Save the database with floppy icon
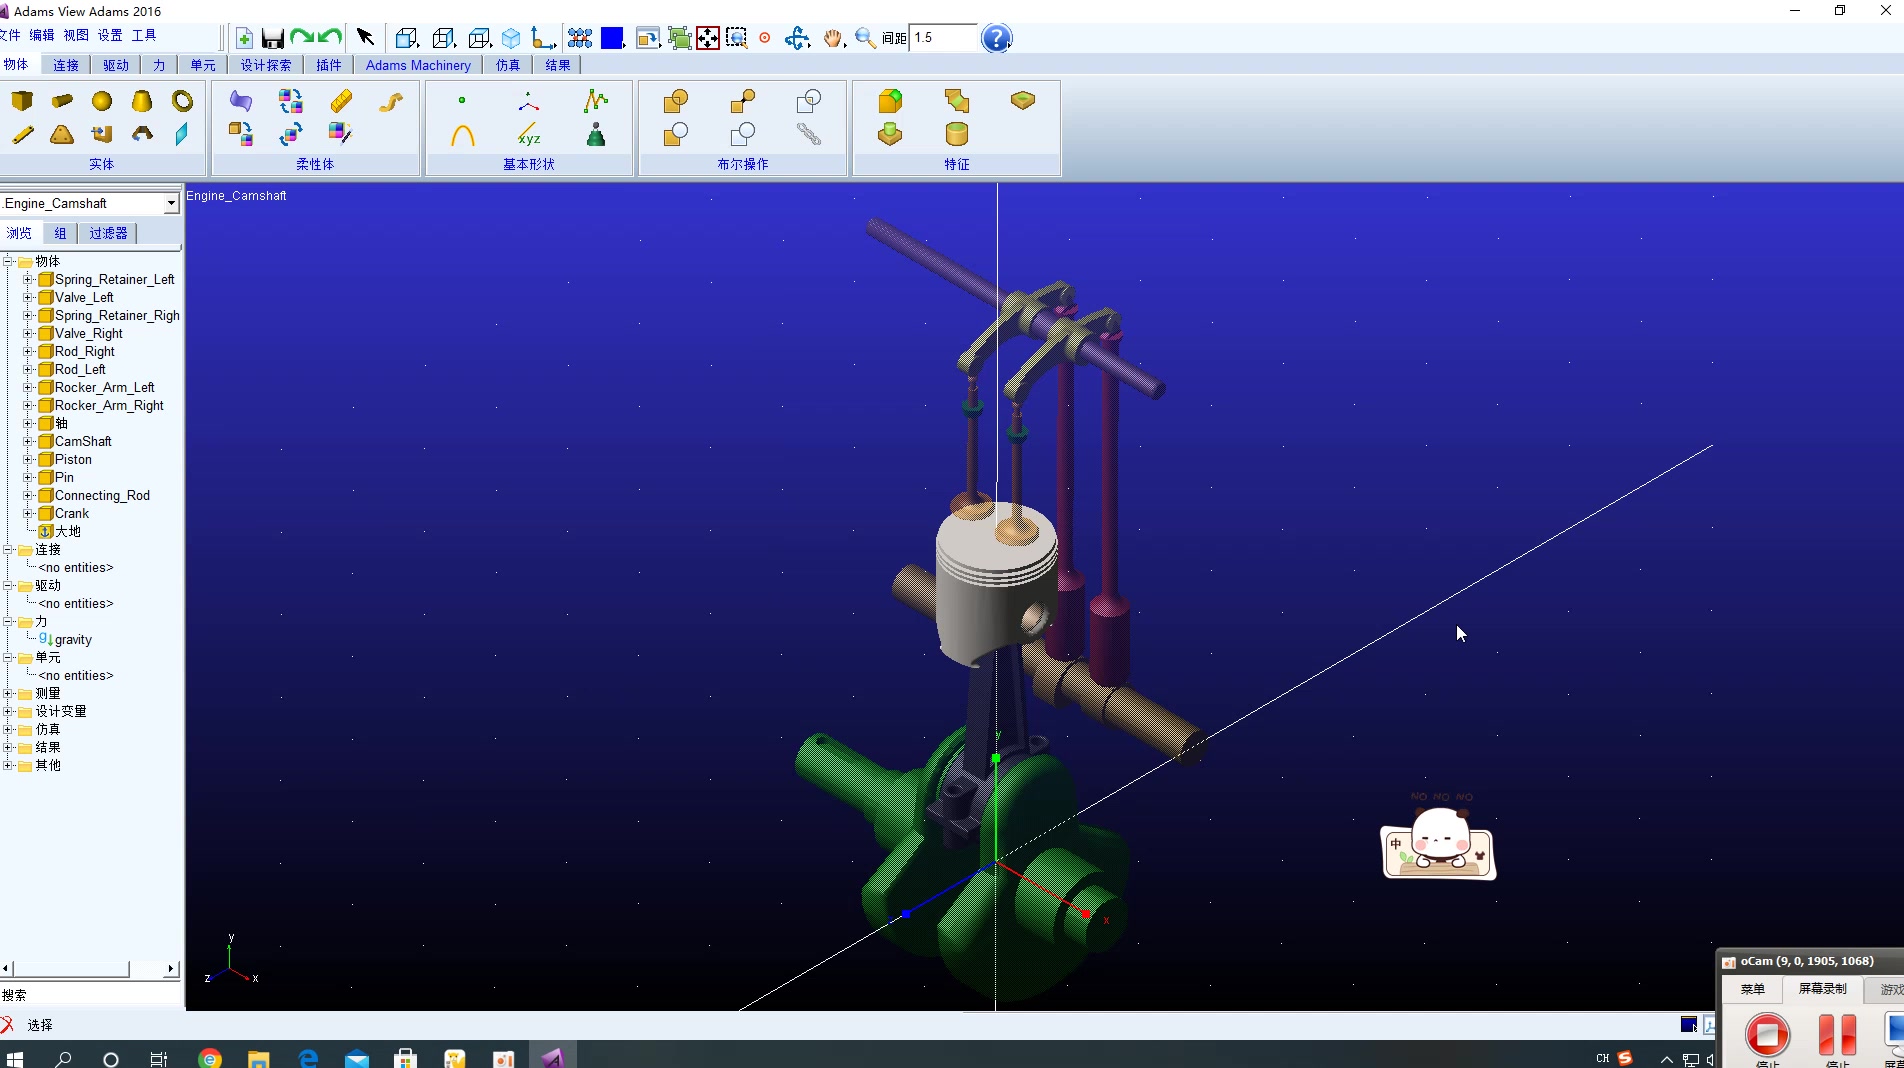This screenshot has height=1068, width=1904. point(272,38)
